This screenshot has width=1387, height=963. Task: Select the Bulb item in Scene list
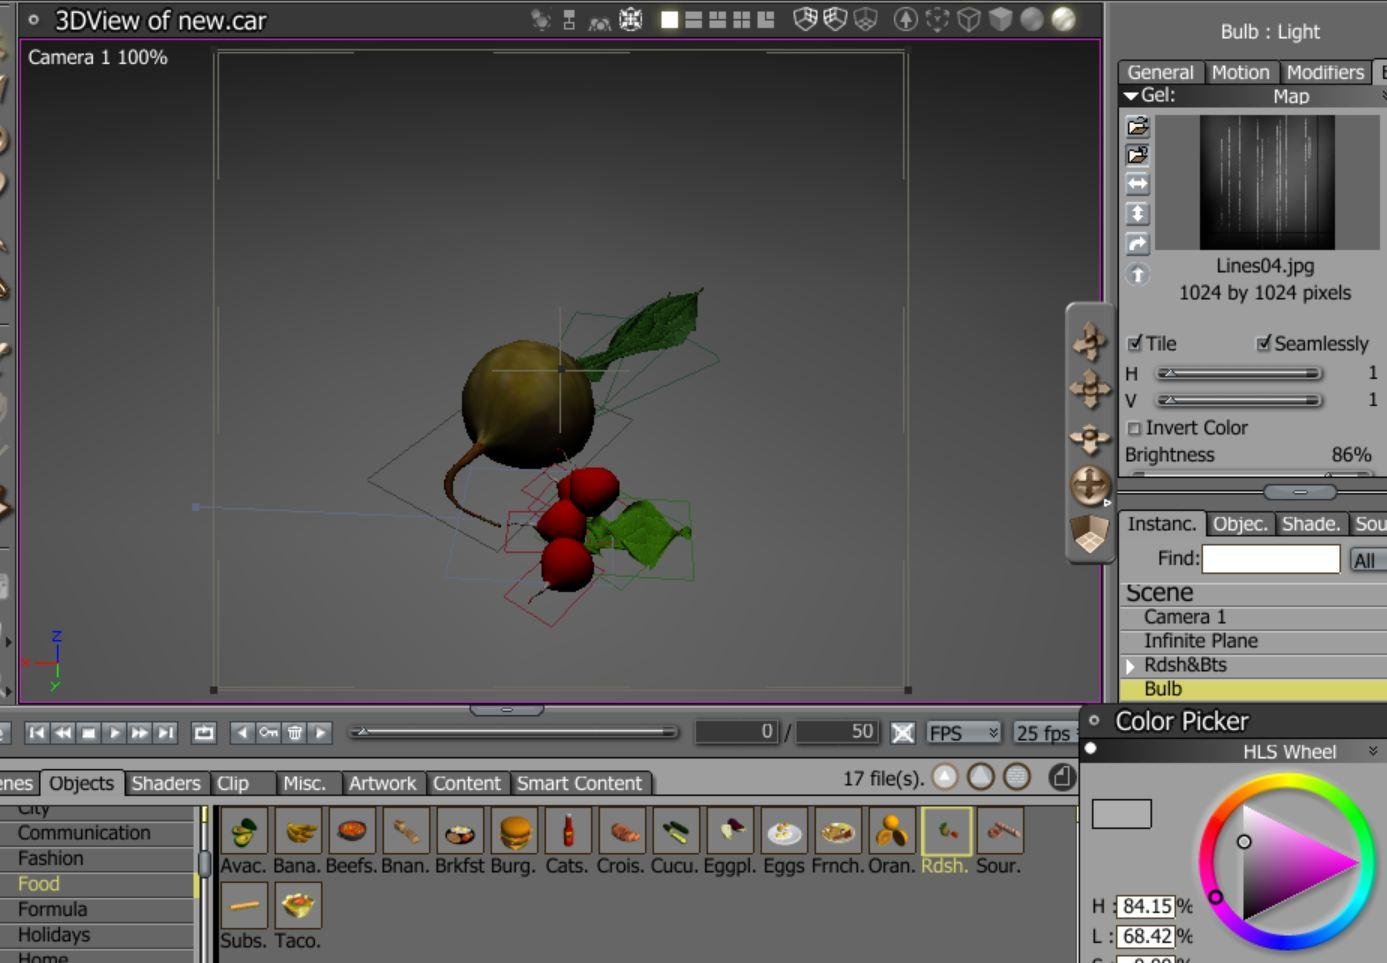coord(1253,689)
